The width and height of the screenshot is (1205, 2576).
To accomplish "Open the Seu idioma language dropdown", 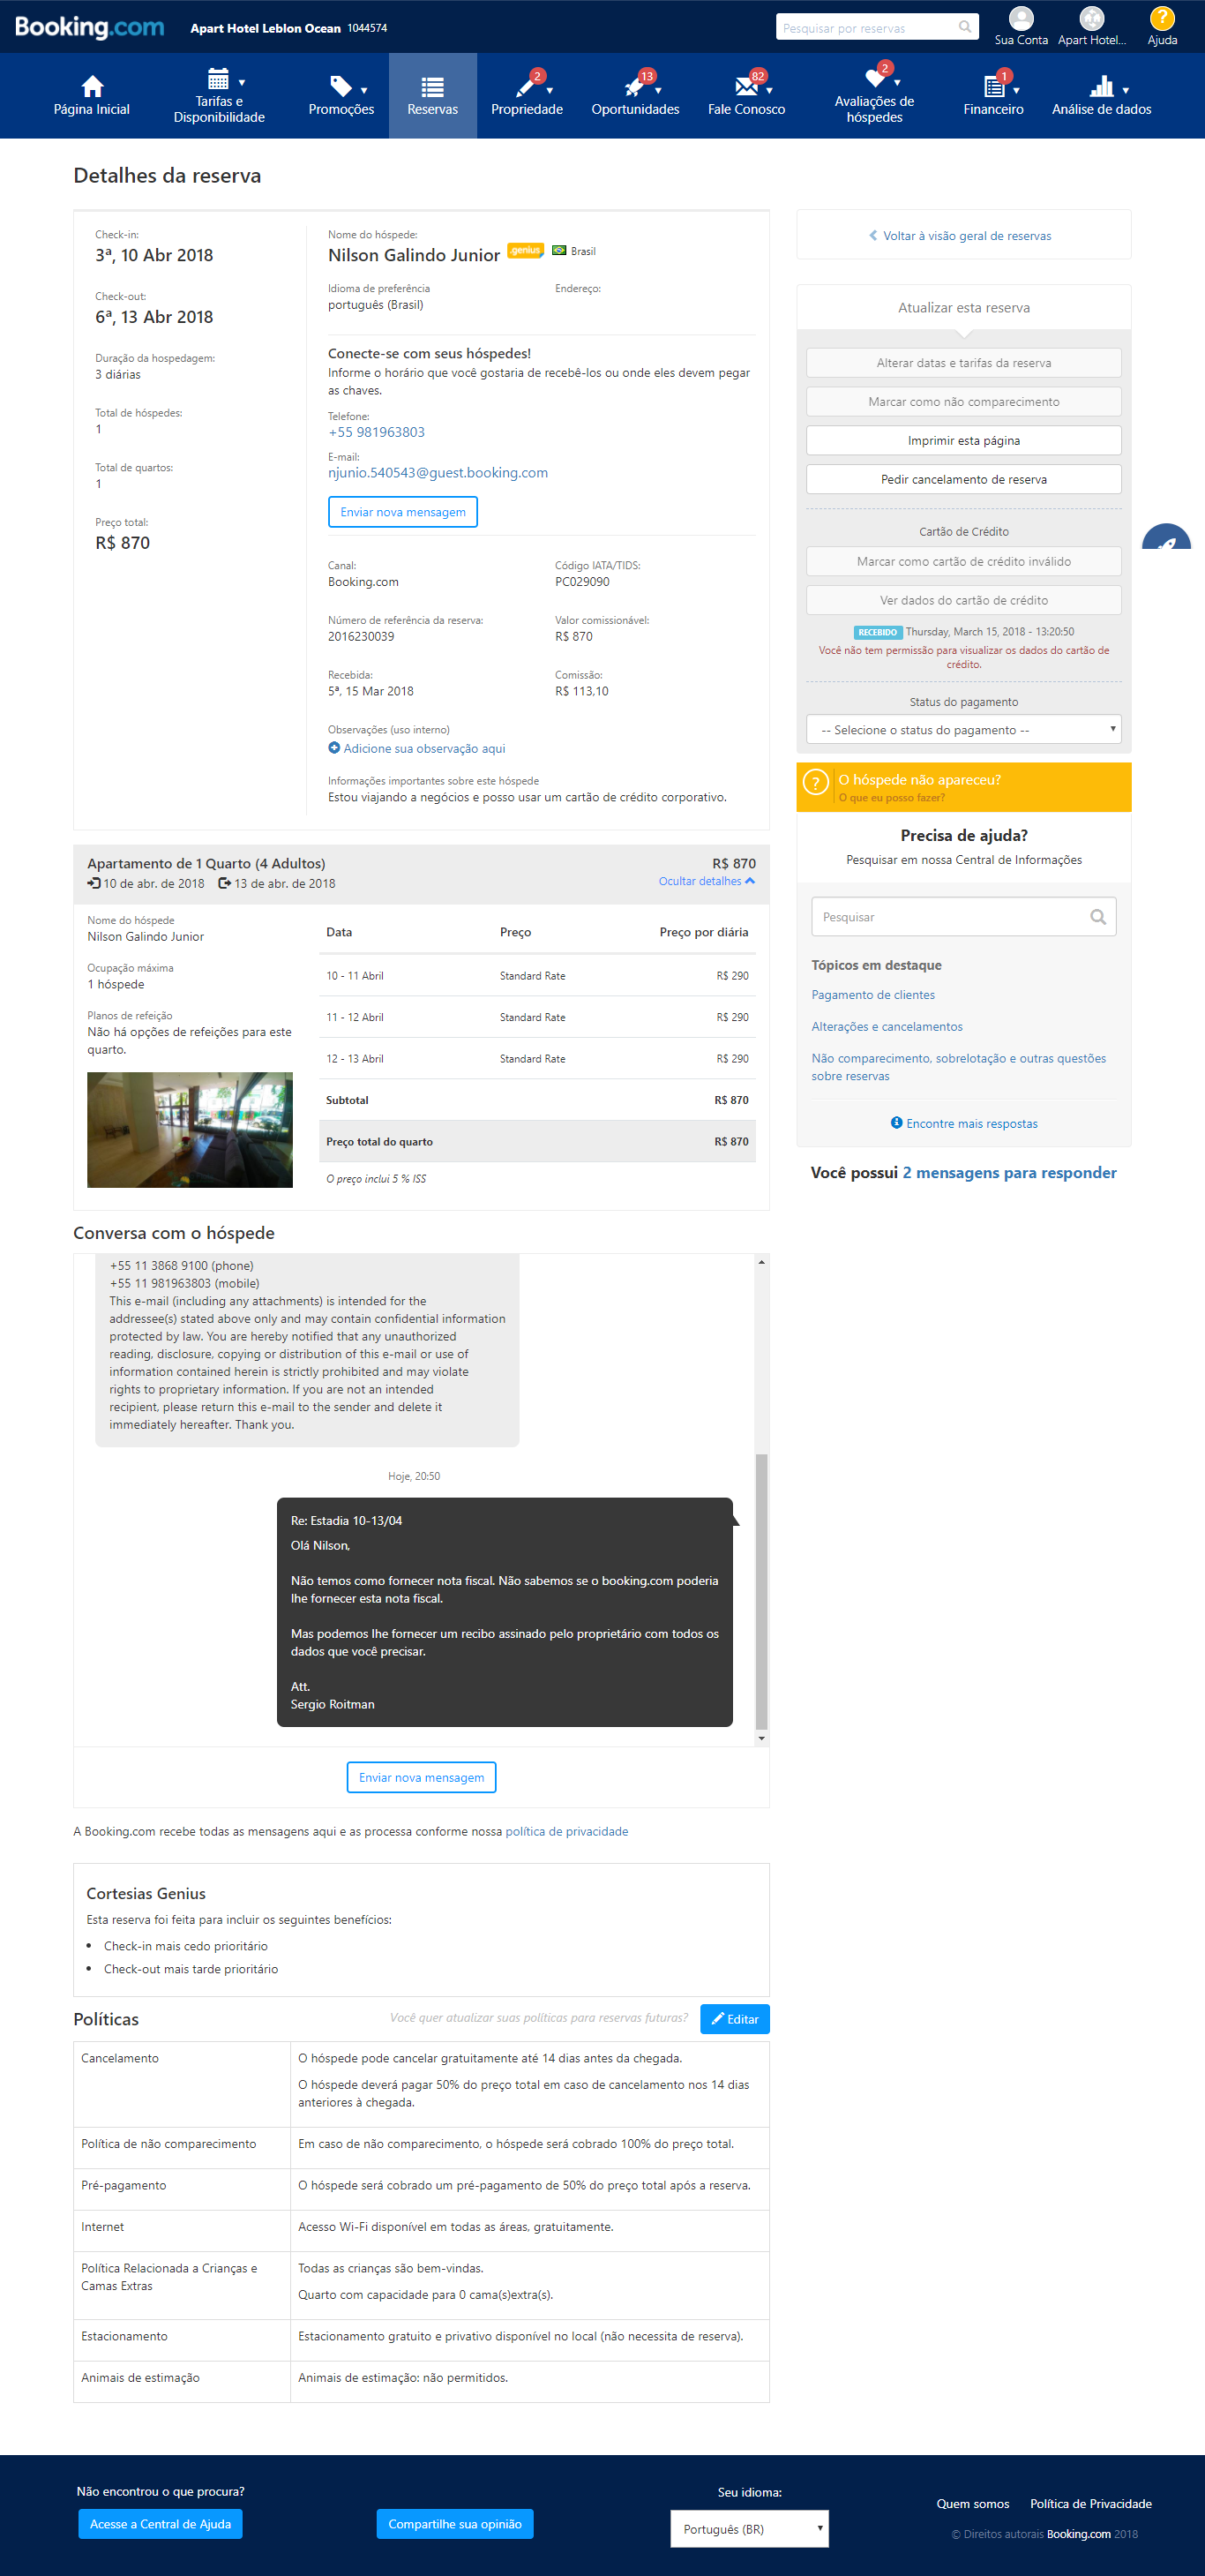I will point(750,2528).
